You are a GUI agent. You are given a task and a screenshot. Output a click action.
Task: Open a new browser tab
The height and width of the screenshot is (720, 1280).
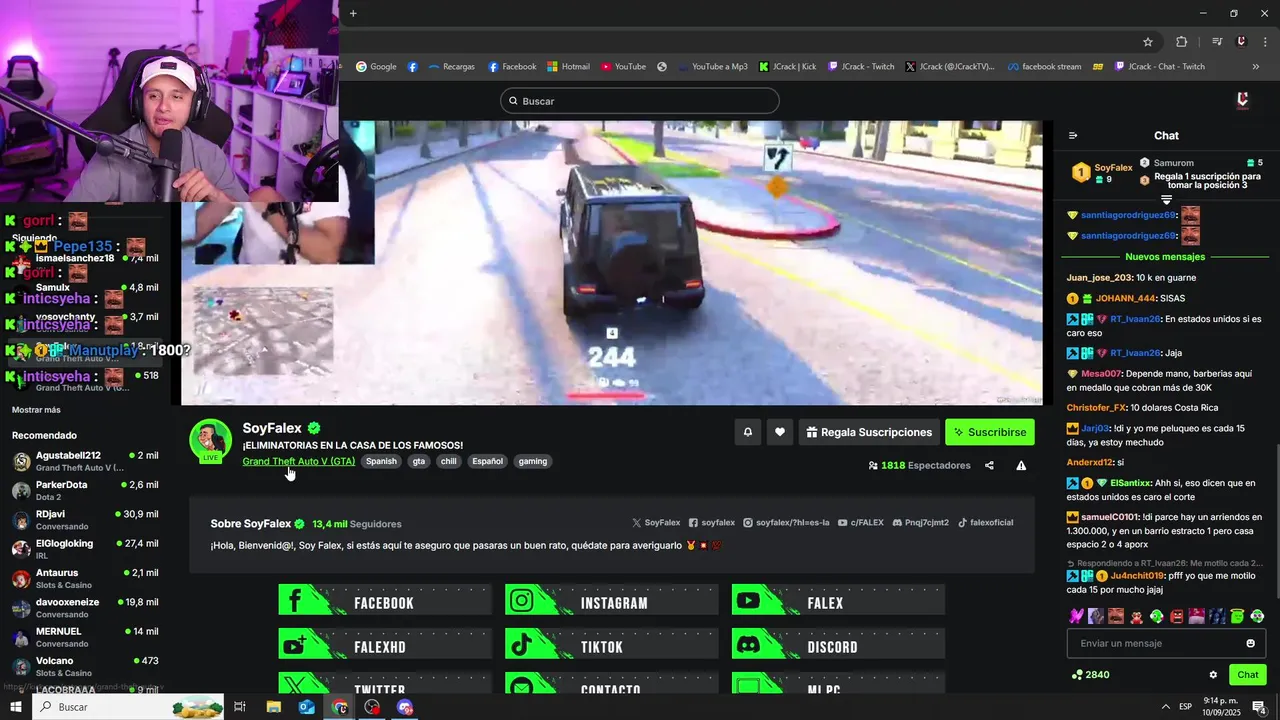(x=353, y=13)
